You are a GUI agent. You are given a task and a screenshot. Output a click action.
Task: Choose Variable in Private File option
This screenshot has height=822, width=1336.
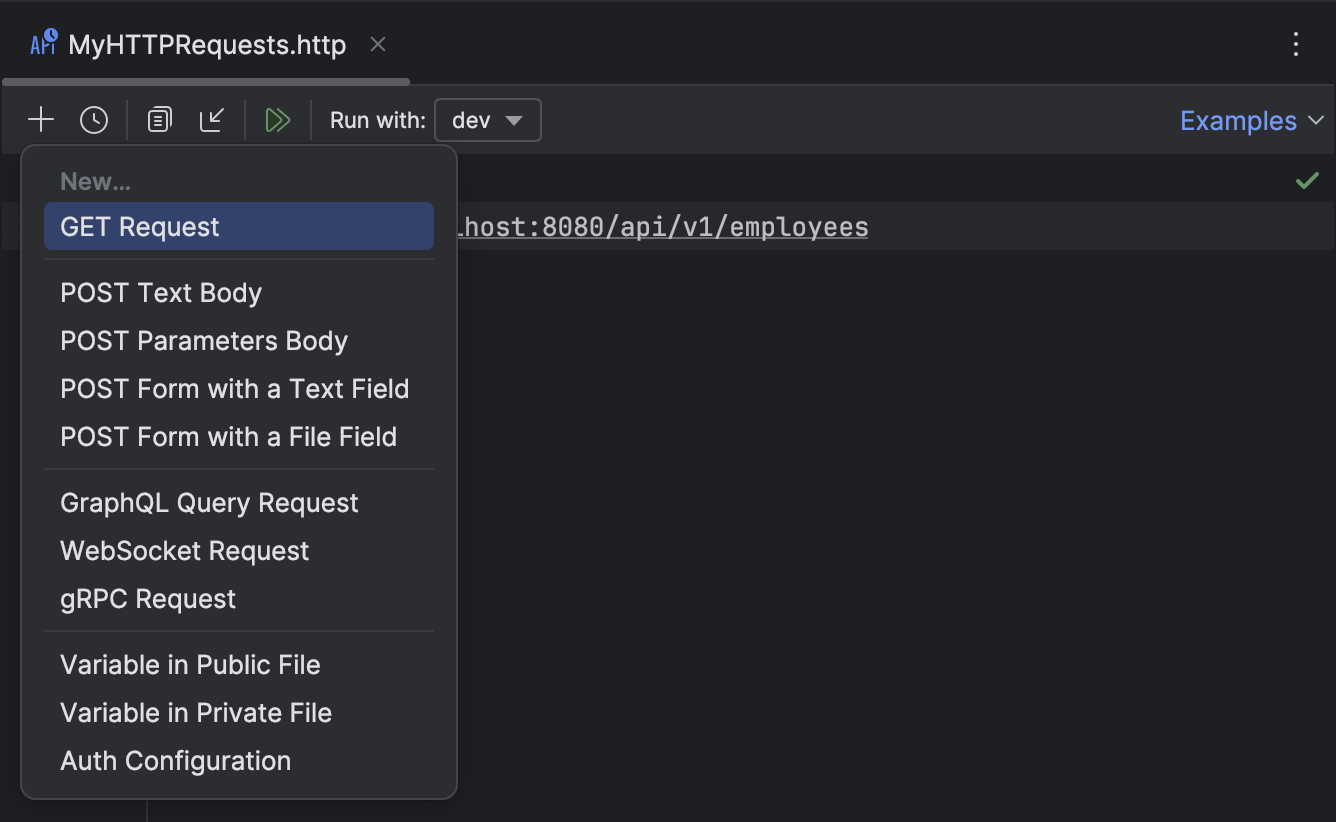click(196, 712)
